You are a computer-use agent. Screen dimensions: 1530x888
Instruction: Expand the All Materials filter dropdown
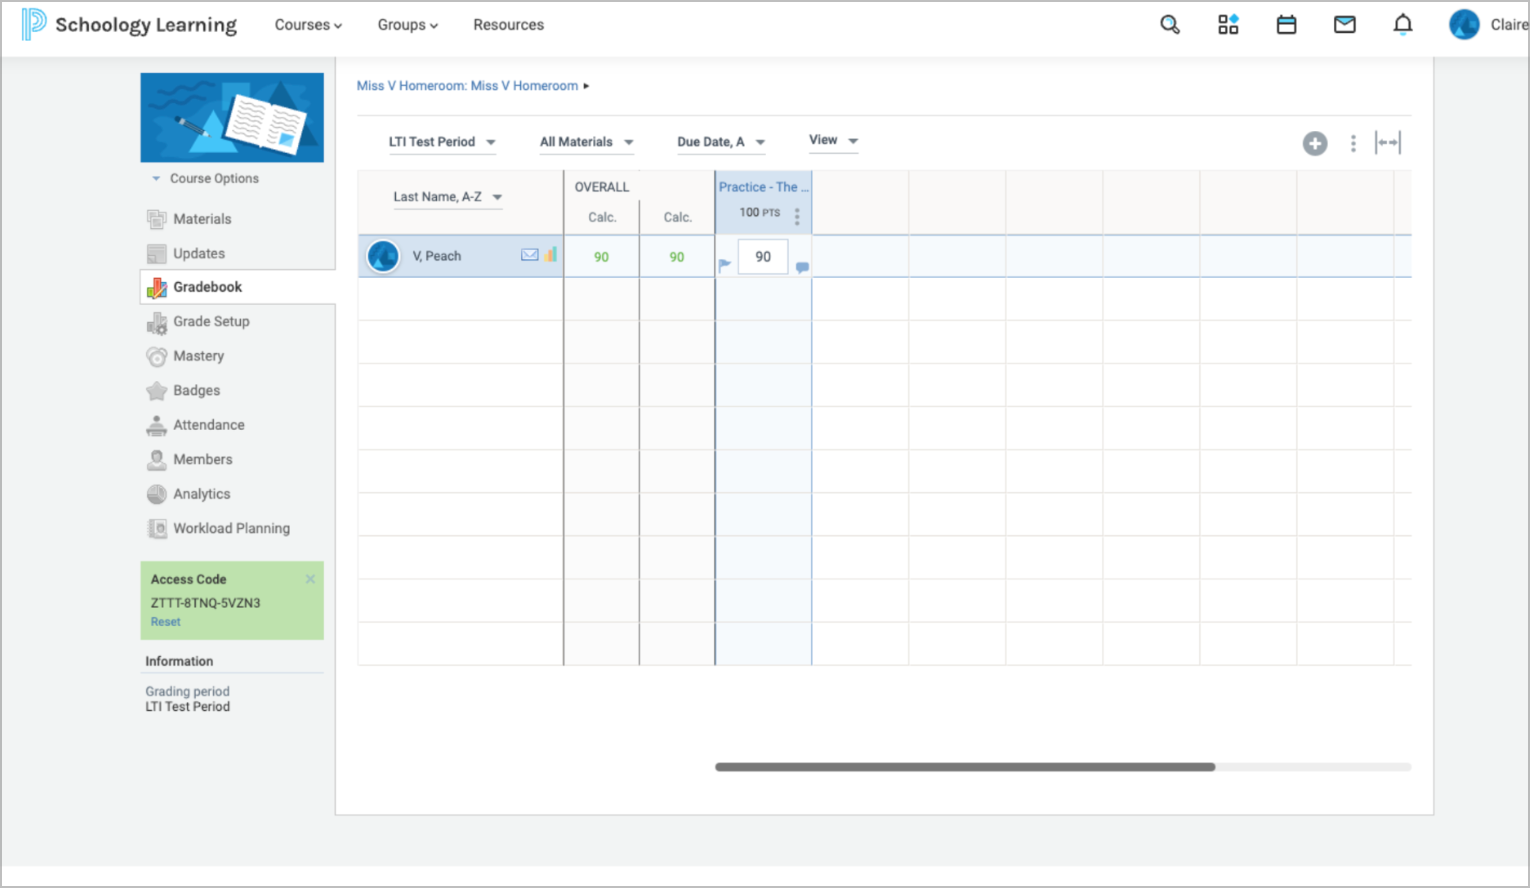coord(586,142)
